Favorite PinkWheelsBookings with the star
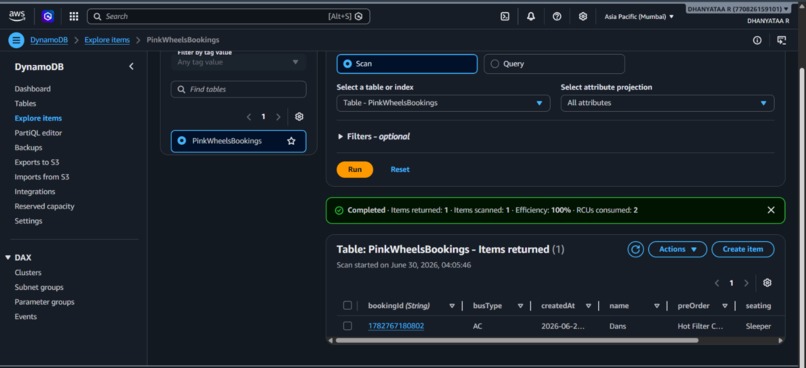The height and width of the screenshot is (368, 806). click(291, 141)
